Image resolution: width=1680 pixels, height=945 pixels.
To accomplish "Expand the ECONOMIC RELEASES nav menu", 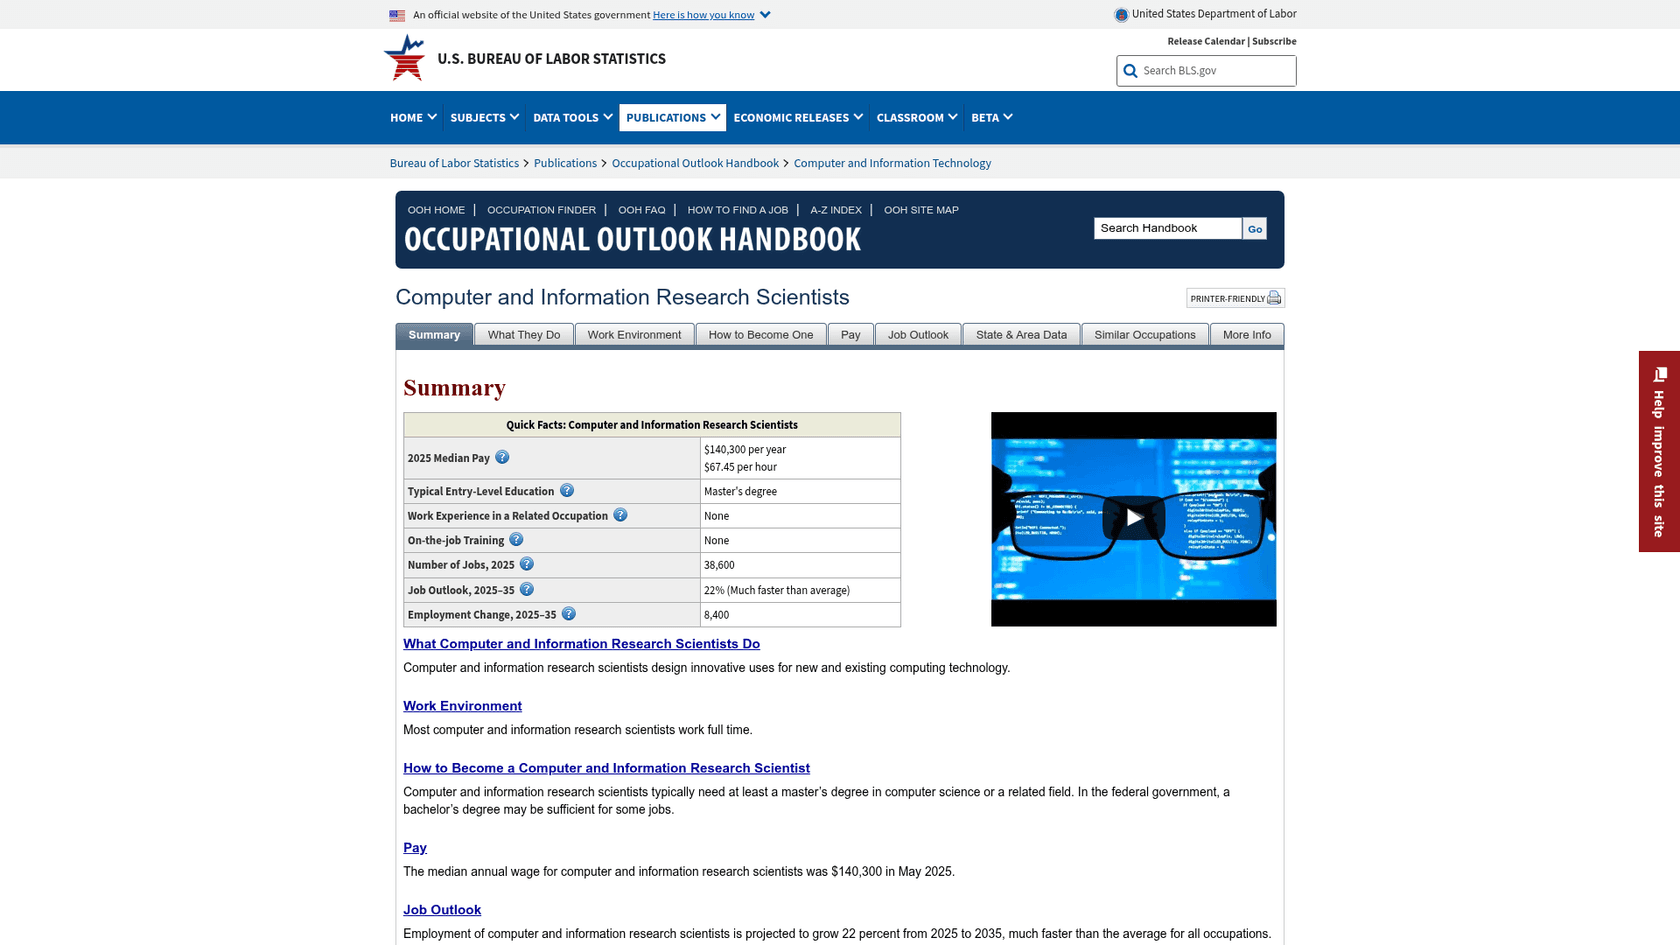I will 798,117.
